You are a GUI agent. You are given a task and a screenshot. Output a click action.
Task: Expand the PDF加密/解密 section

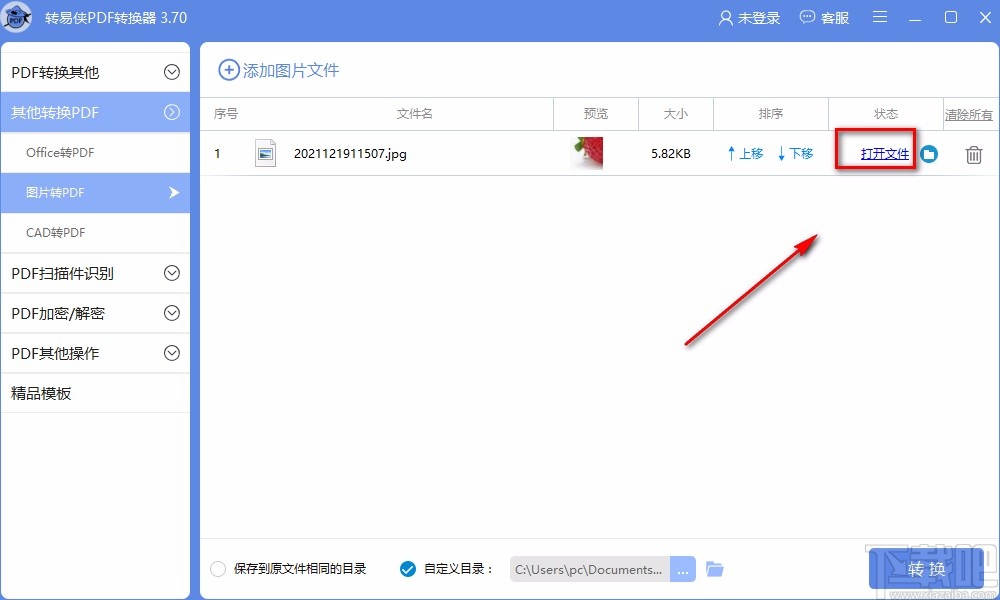95,313
